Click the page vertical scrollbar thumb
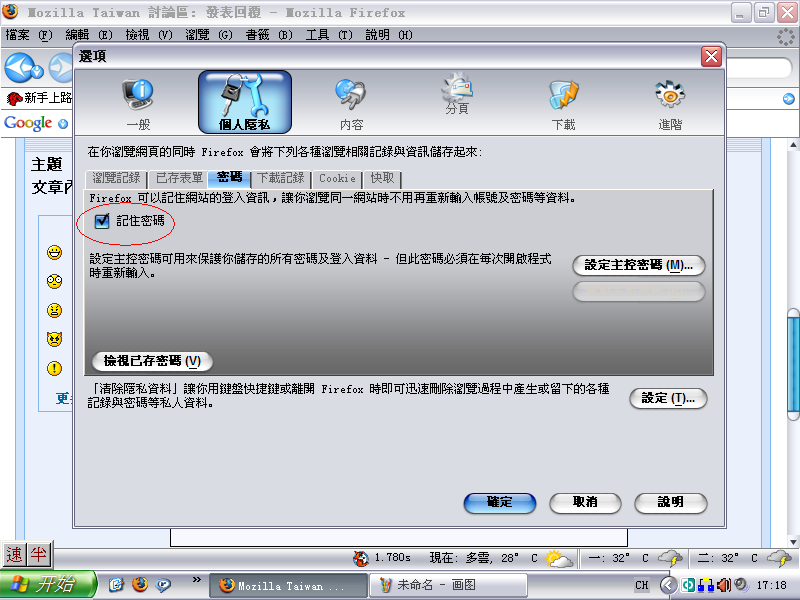The image size is (800, 600). pyautogui.click(x=793, y=364)
